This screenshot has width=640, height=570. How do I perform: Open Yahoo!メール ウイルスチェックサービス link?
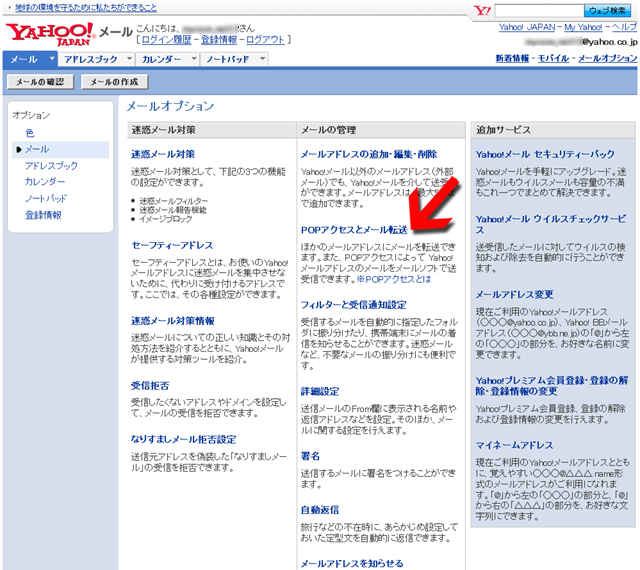pyautogui.click(x=551, y=225)
